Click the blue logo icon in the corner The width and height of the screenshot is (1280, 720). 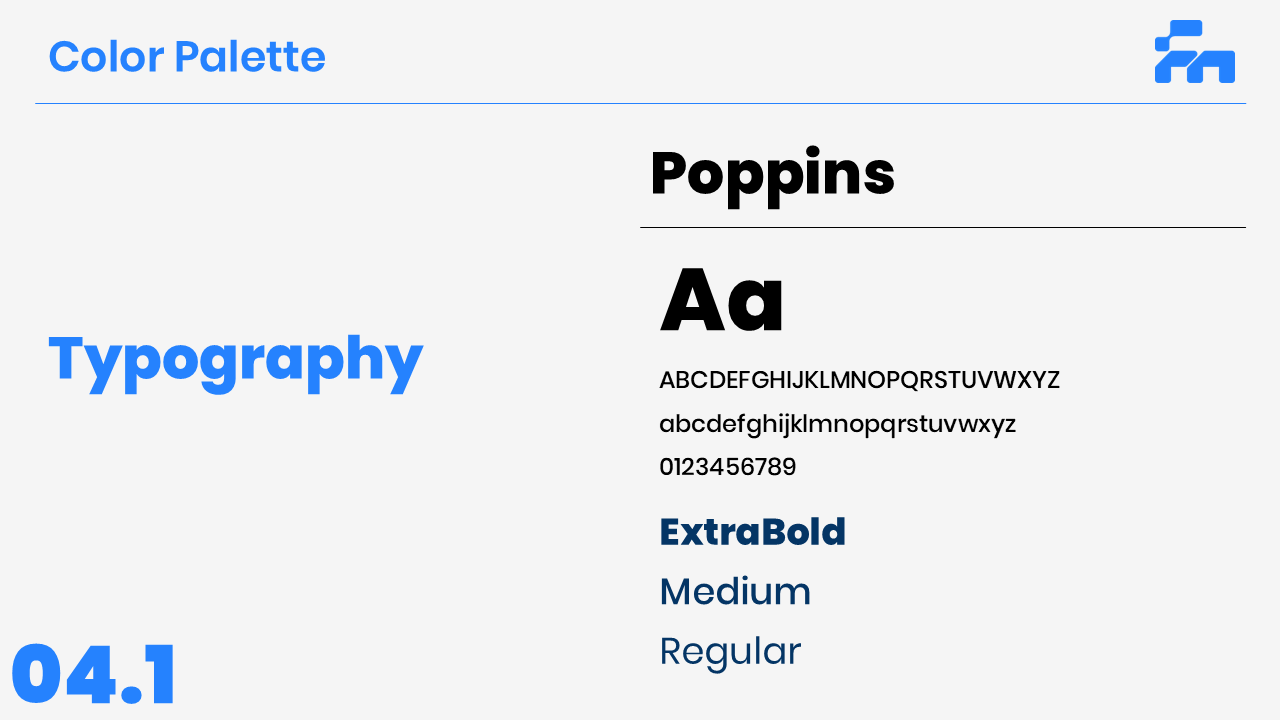pyautogui.click(x=1194, y=52)
